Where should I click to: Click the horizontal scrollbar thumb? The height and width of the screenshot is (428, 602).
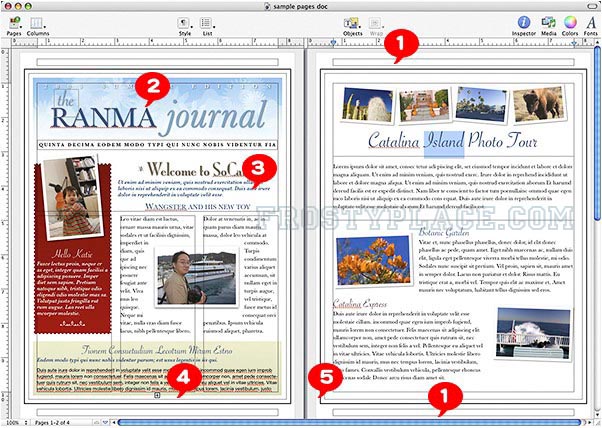coord(349,423)
